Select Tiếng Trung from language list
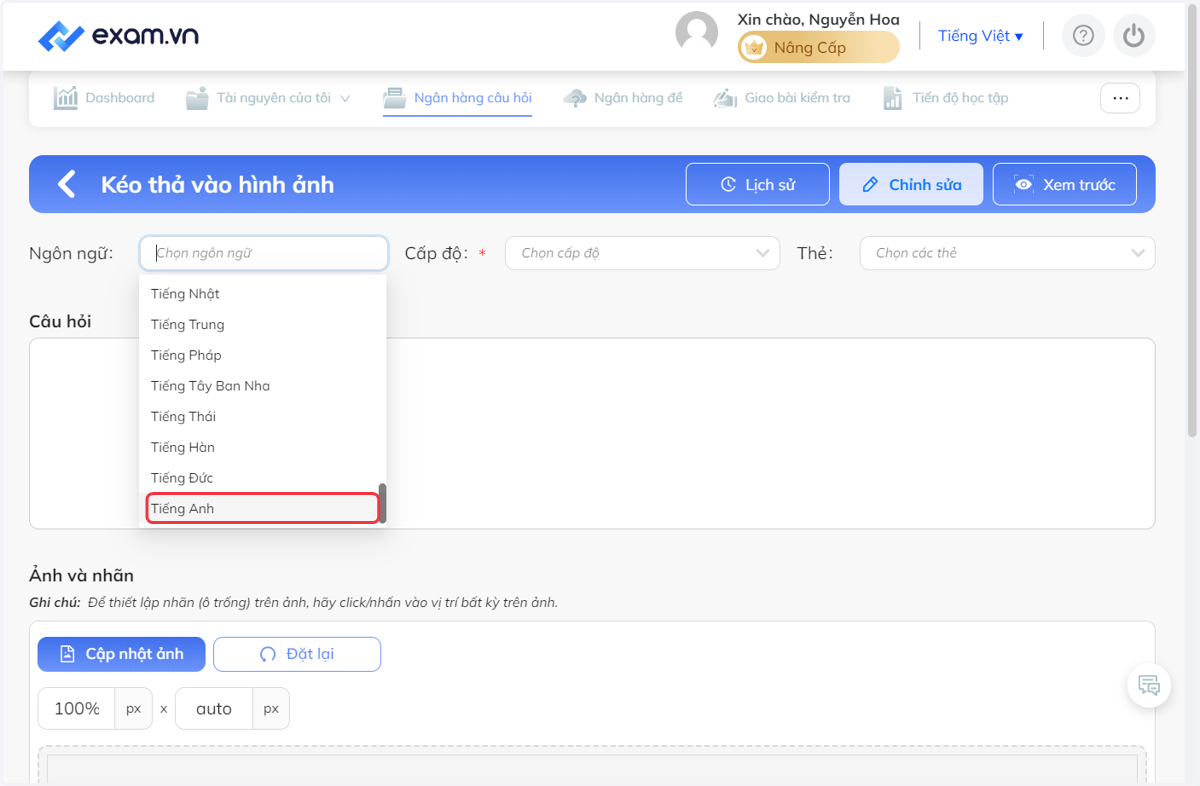Image resolution: width=1200 pixels, height=786 pixels. [262, 324]
